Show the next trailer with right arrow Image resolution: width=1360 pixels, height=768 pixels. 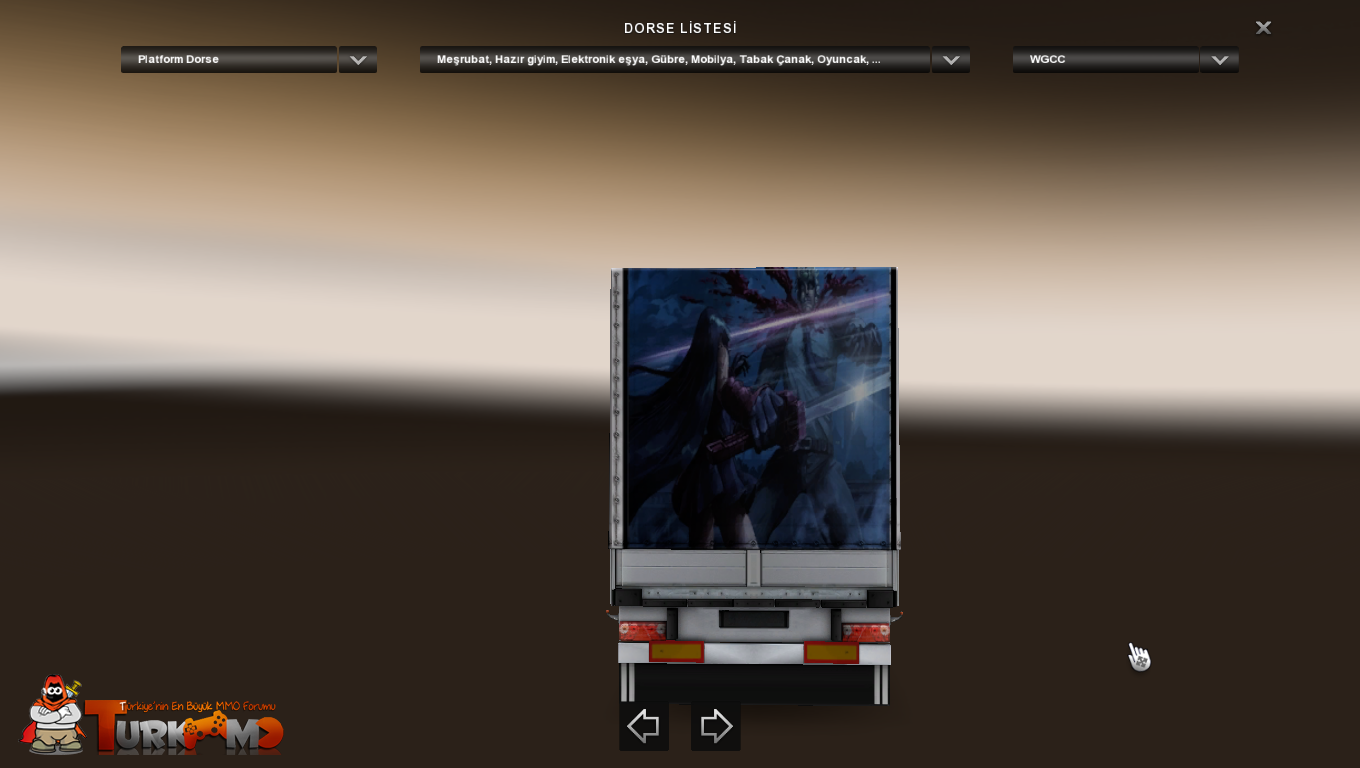[716, 726]
